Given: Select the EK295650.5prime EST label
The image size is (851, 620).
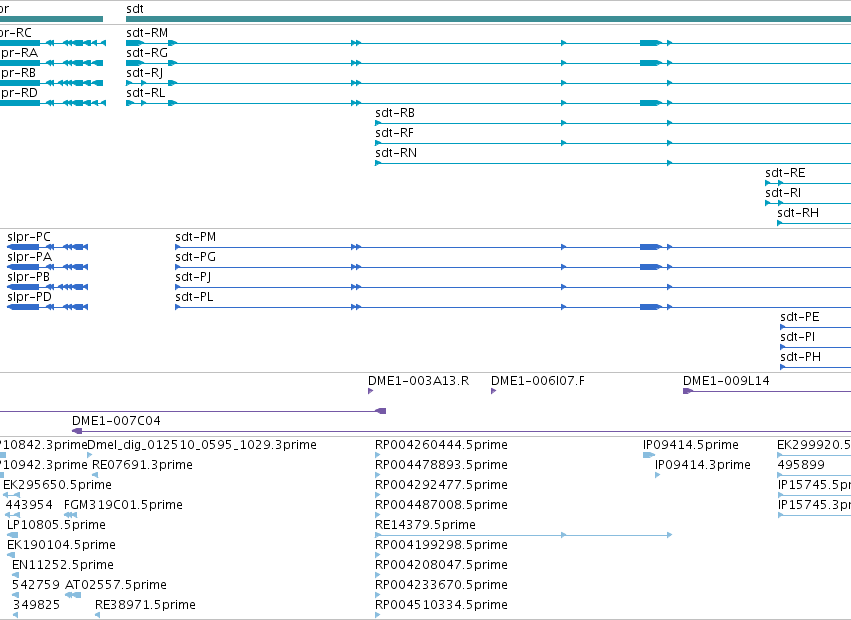Looking at the screenshot, I should tap(58, 485).
